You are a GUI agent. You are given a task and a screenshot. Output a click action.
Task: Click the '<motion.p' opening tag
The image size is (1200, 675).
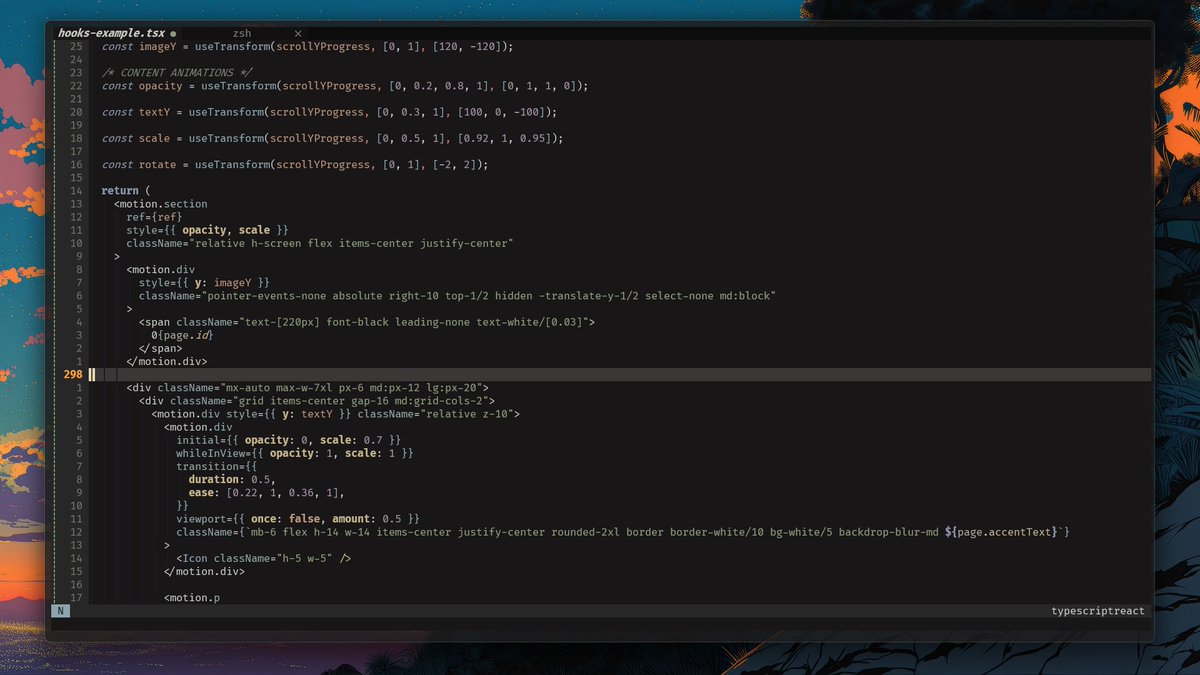192,598
